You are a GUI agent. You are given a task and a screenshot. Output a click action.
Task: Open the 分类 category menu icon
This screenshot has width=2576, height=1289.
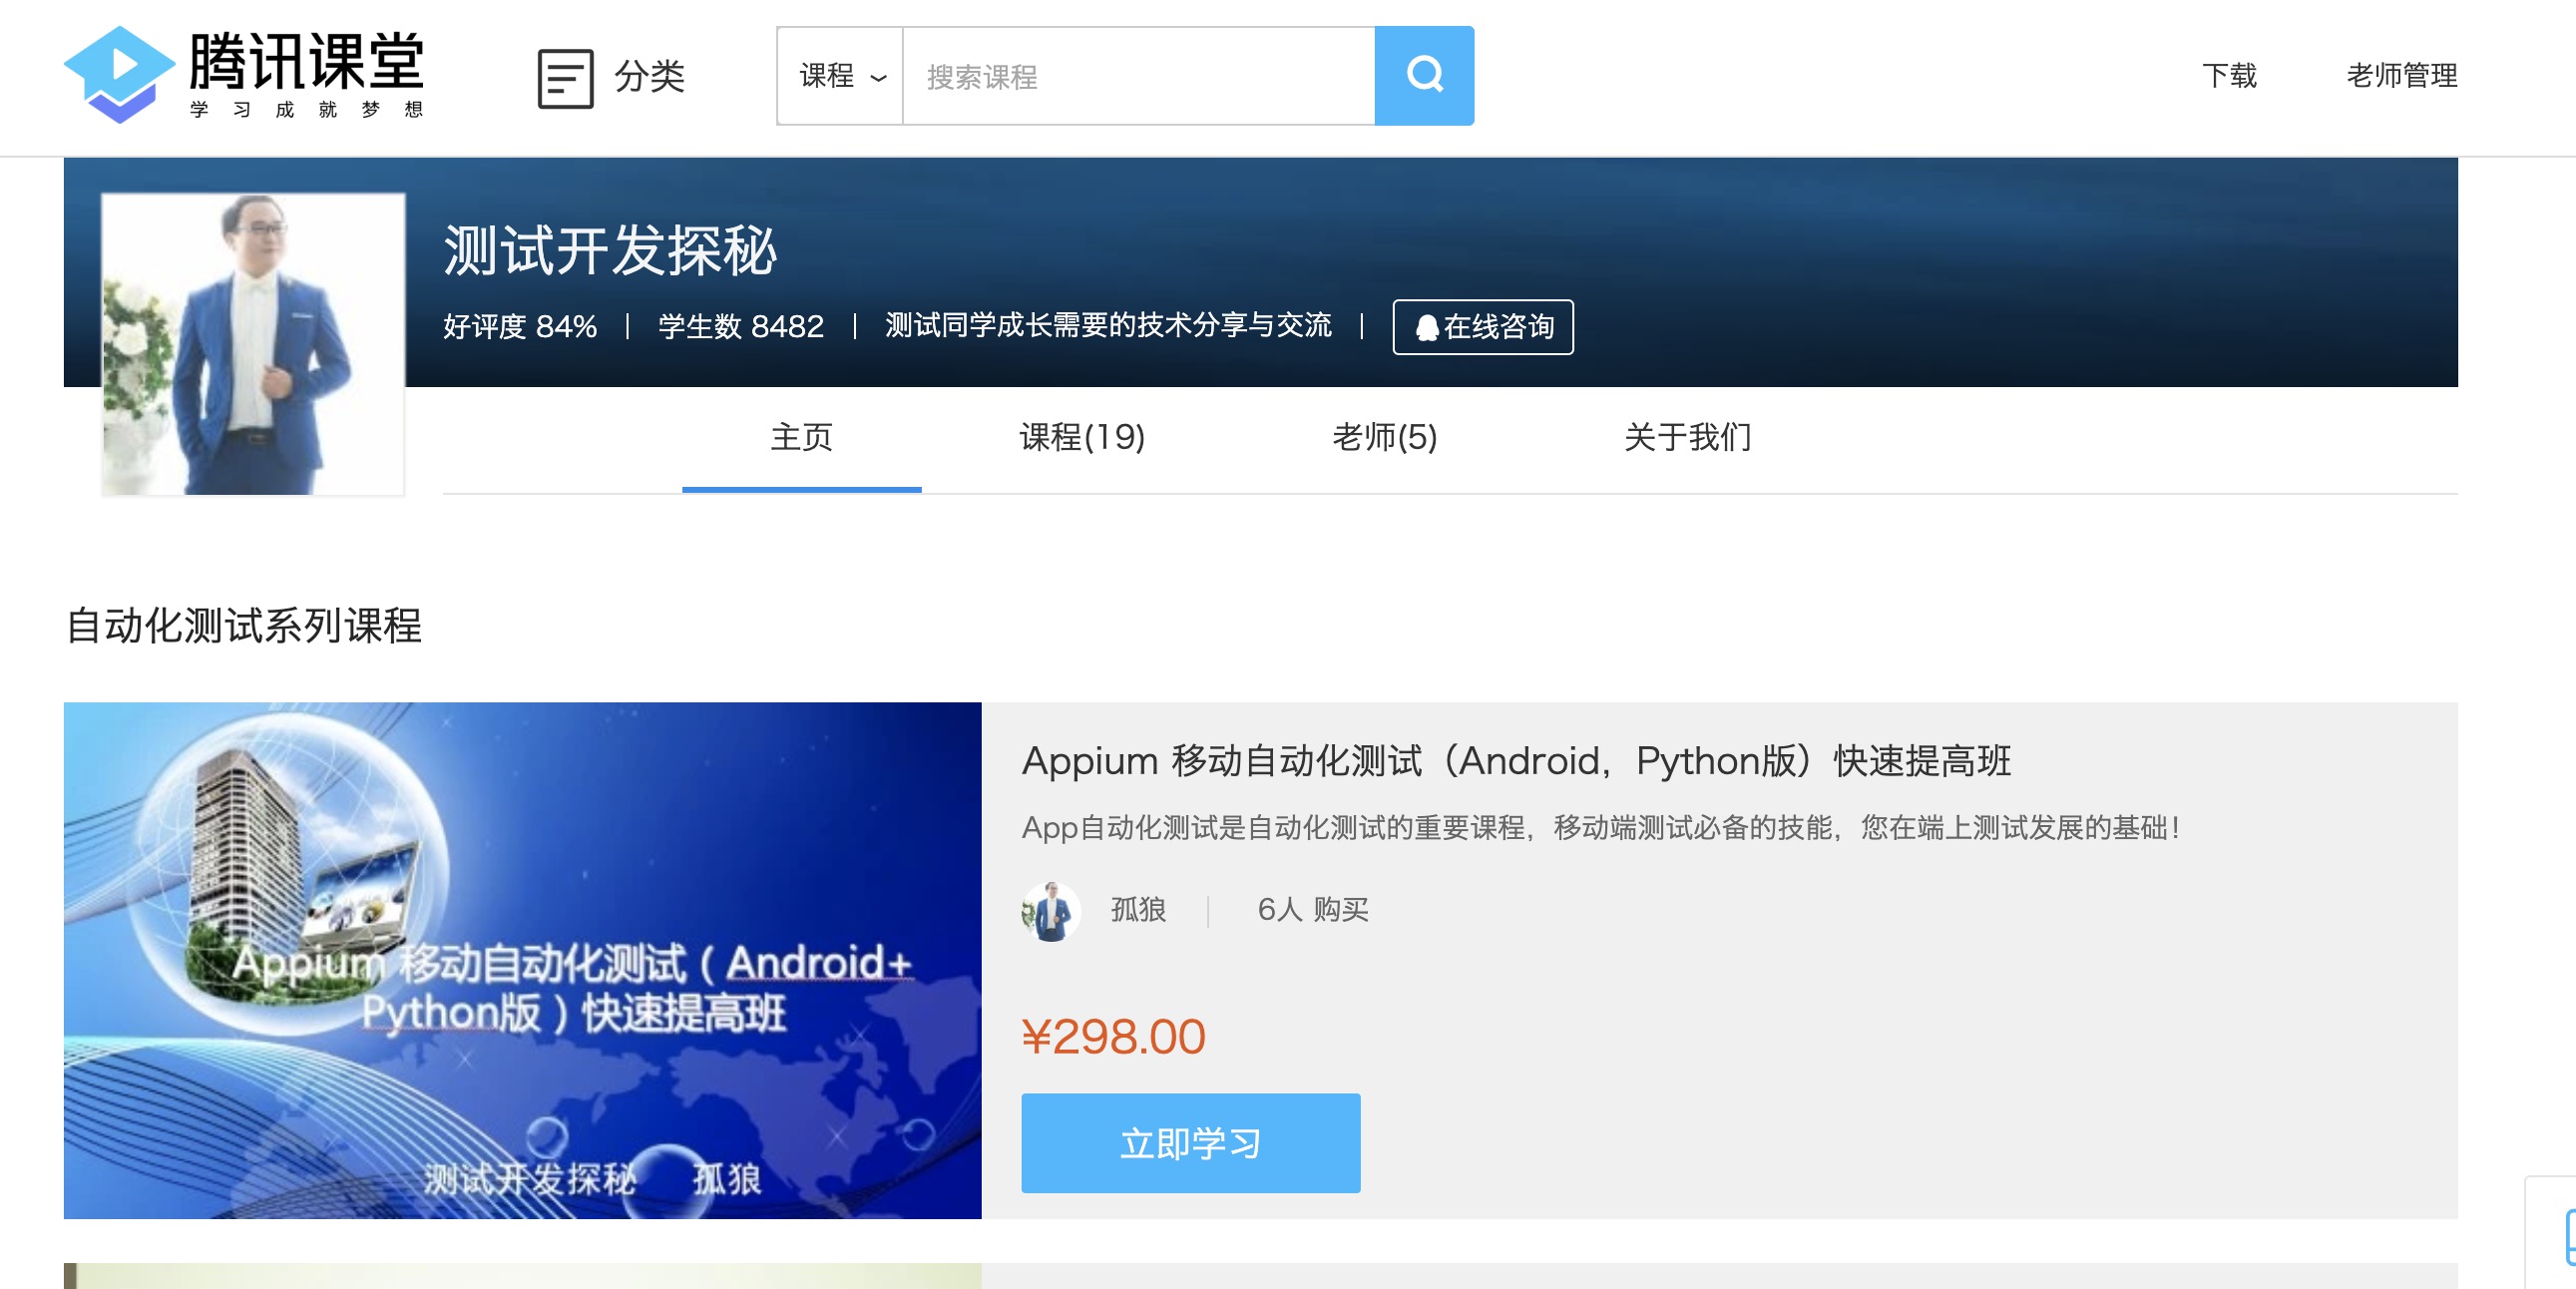coord(565,77)
